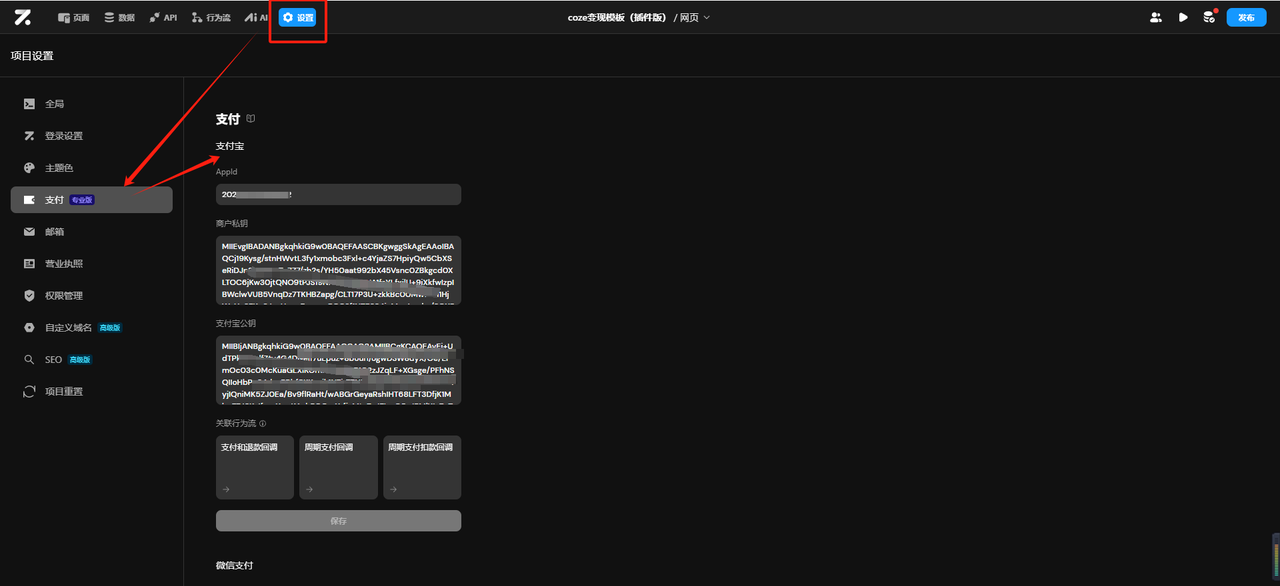1280x586 pixels.
Task: Open the API tab in top bar
Action: 163,17
